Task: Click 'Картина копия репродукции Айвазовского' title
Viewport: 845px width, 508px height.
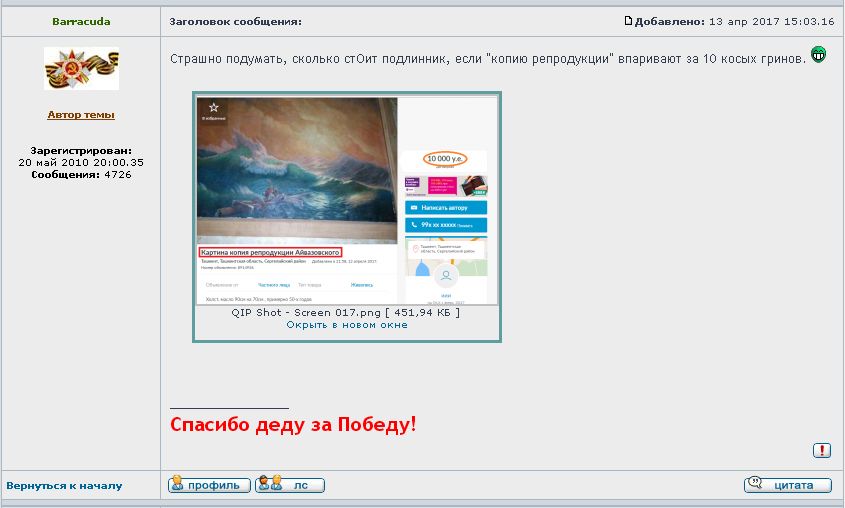Action: coord(270,252)
